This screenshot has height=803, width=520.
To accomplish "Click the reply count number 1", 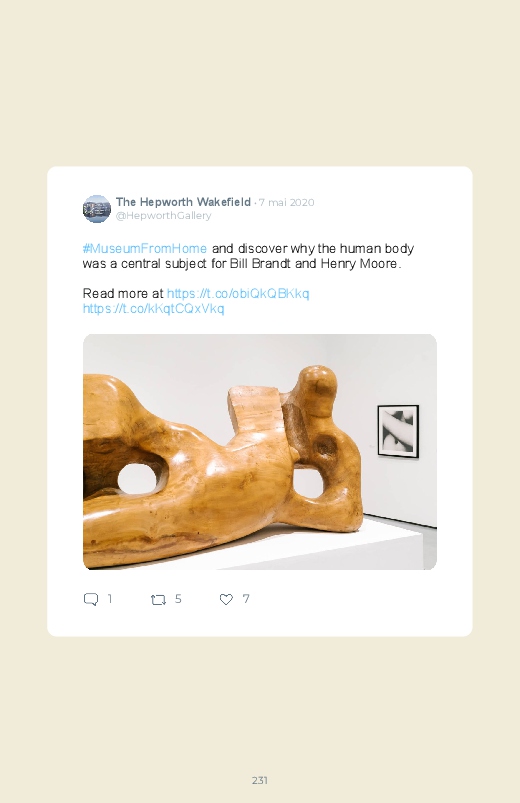I will [x=110, y=599].
